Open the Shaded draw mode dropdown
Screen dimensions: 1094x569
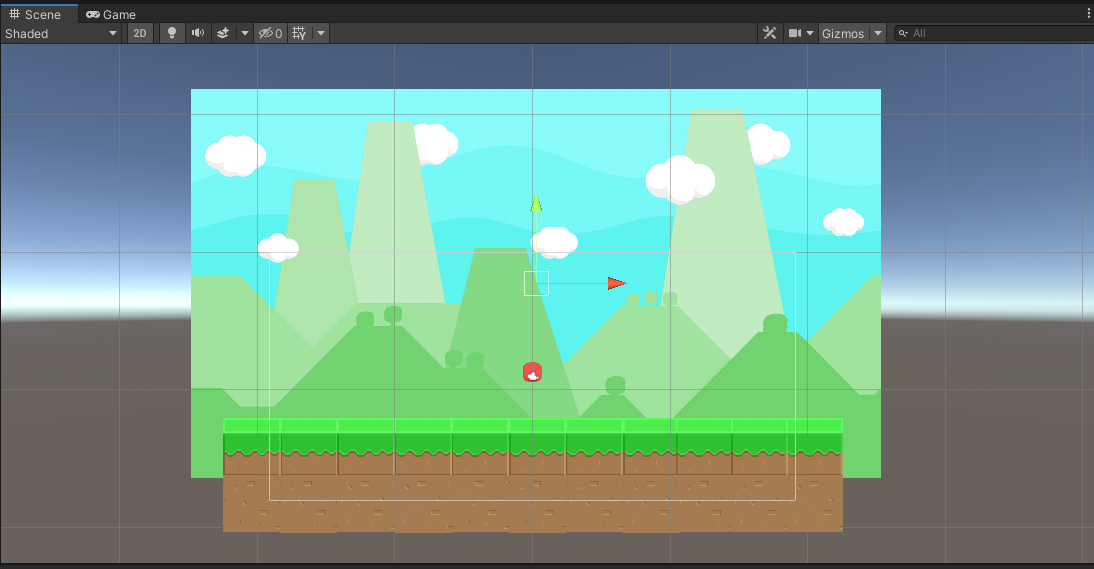point(61,33)
